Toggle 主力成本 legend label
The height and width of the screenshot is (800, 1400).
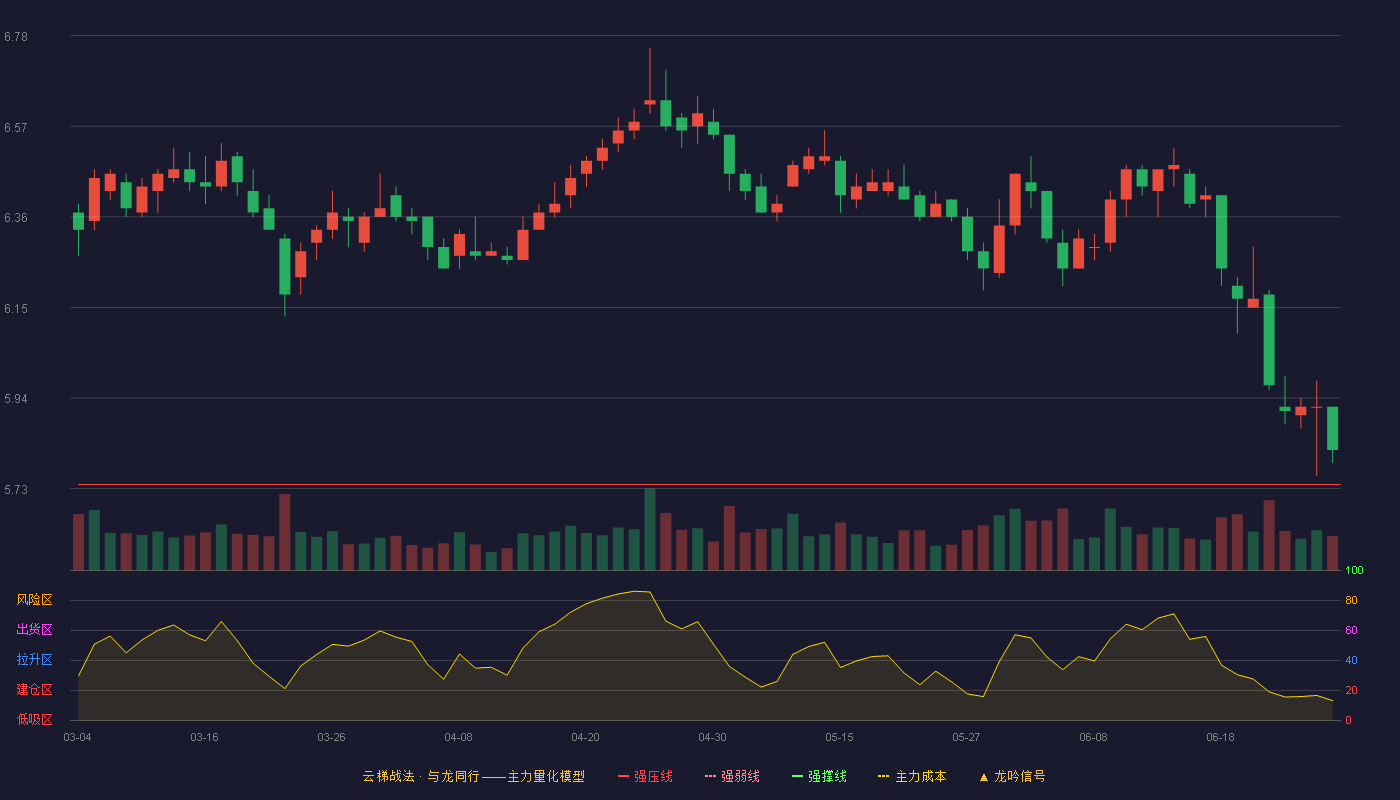(920, 776)
